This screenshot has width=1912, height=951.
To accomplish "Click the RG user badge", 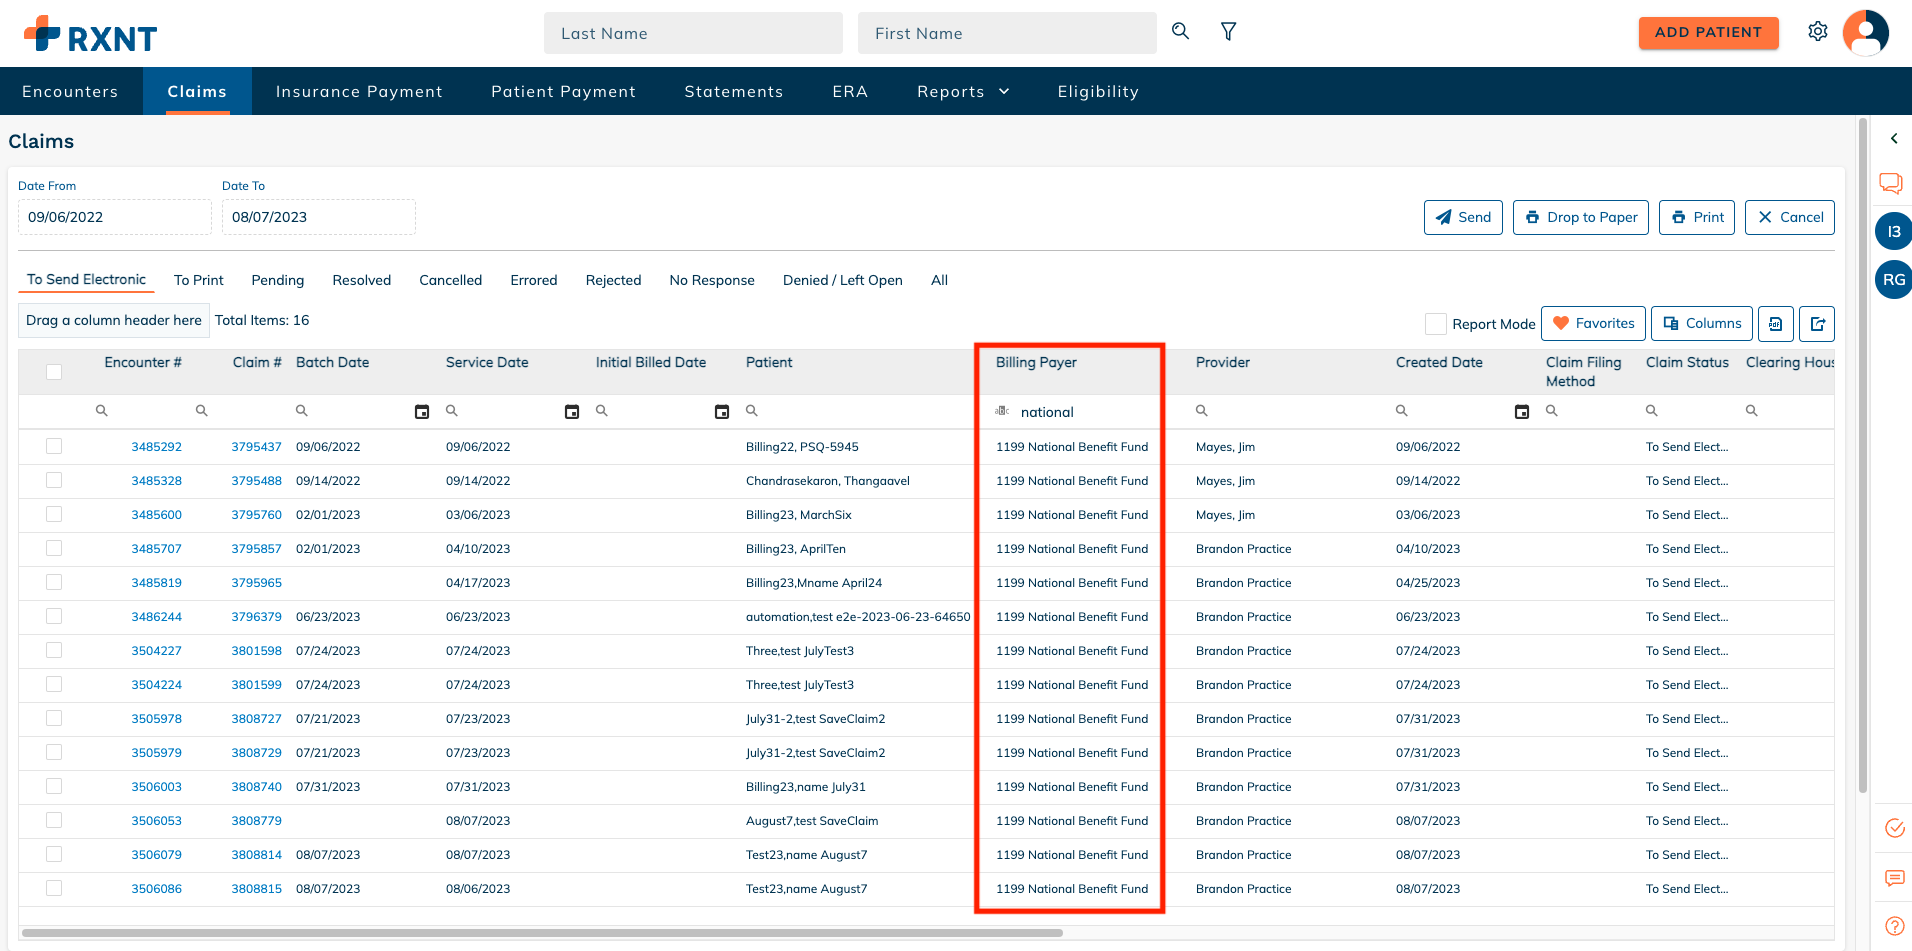I will (x=1894, y=280).
